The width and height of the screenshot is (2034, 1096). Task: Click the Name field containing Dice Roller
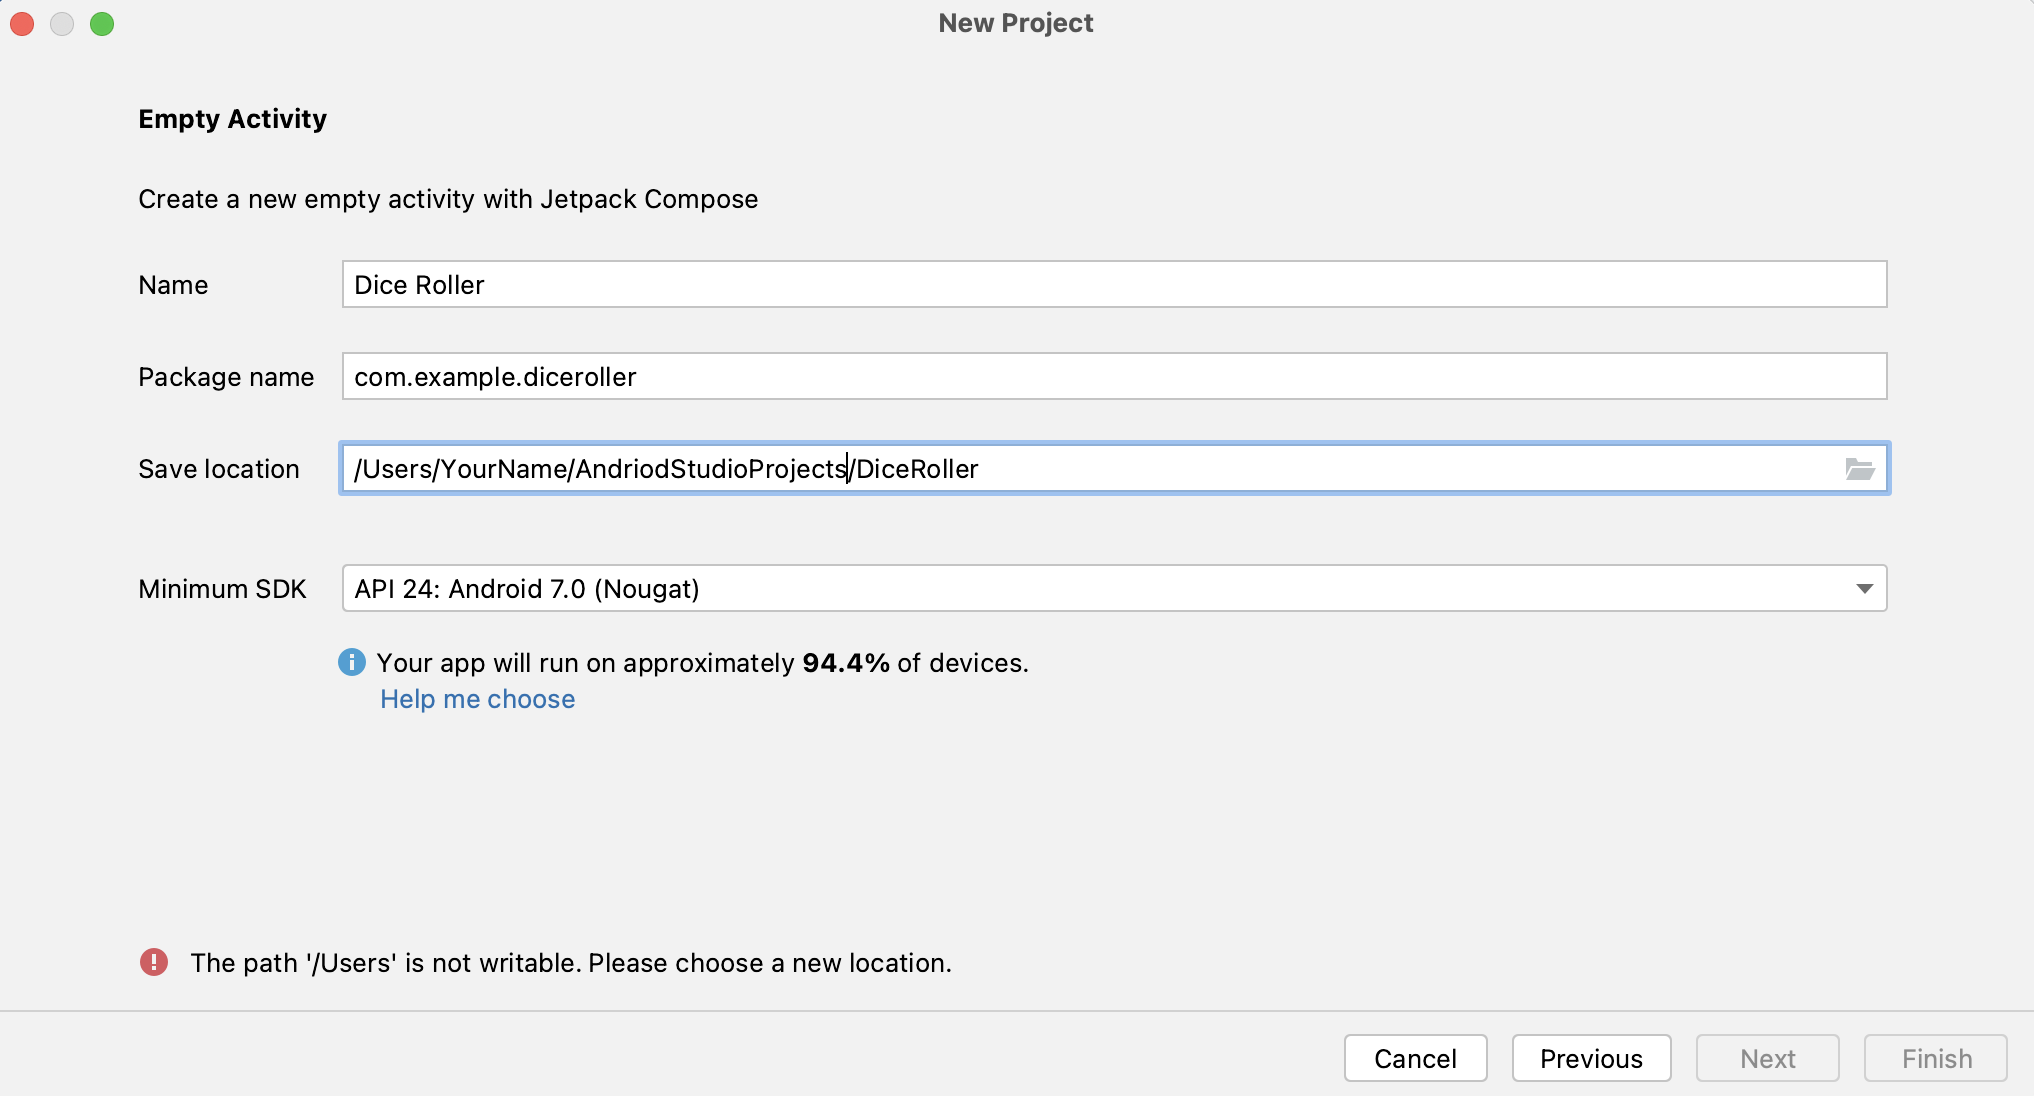coord(1113,285)
